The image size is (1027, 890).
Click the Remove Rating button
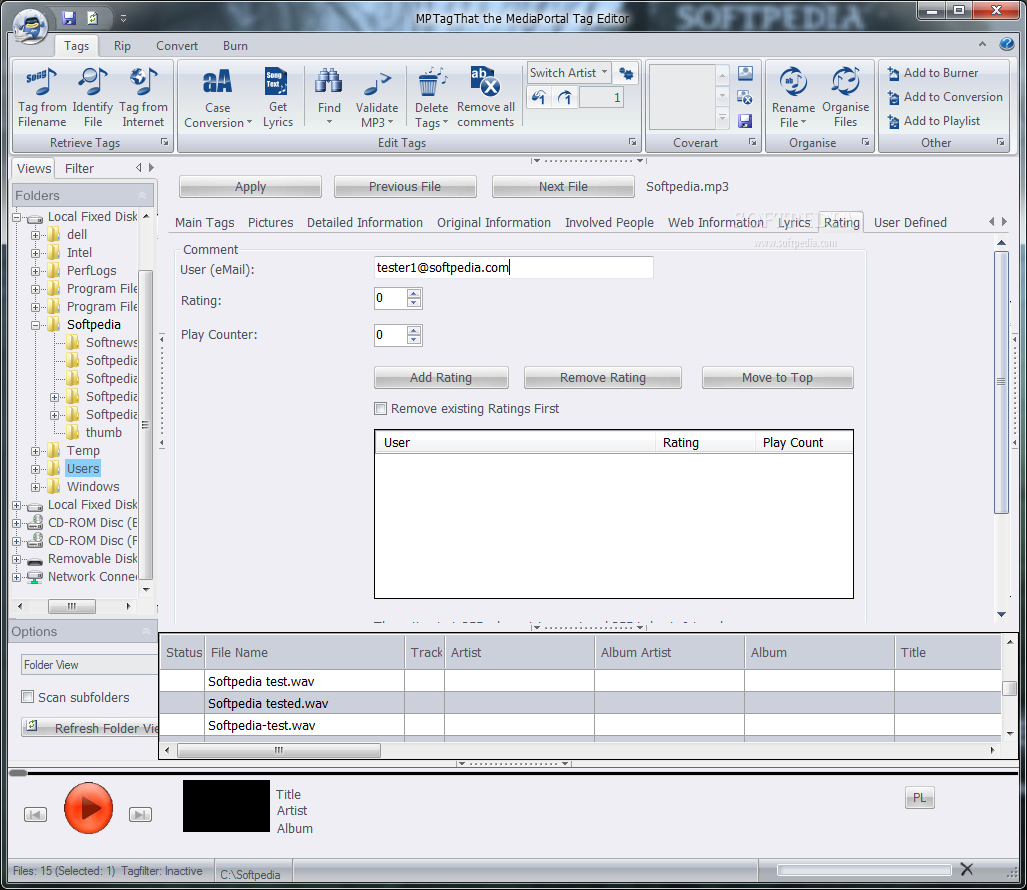[x=603, y=378]
